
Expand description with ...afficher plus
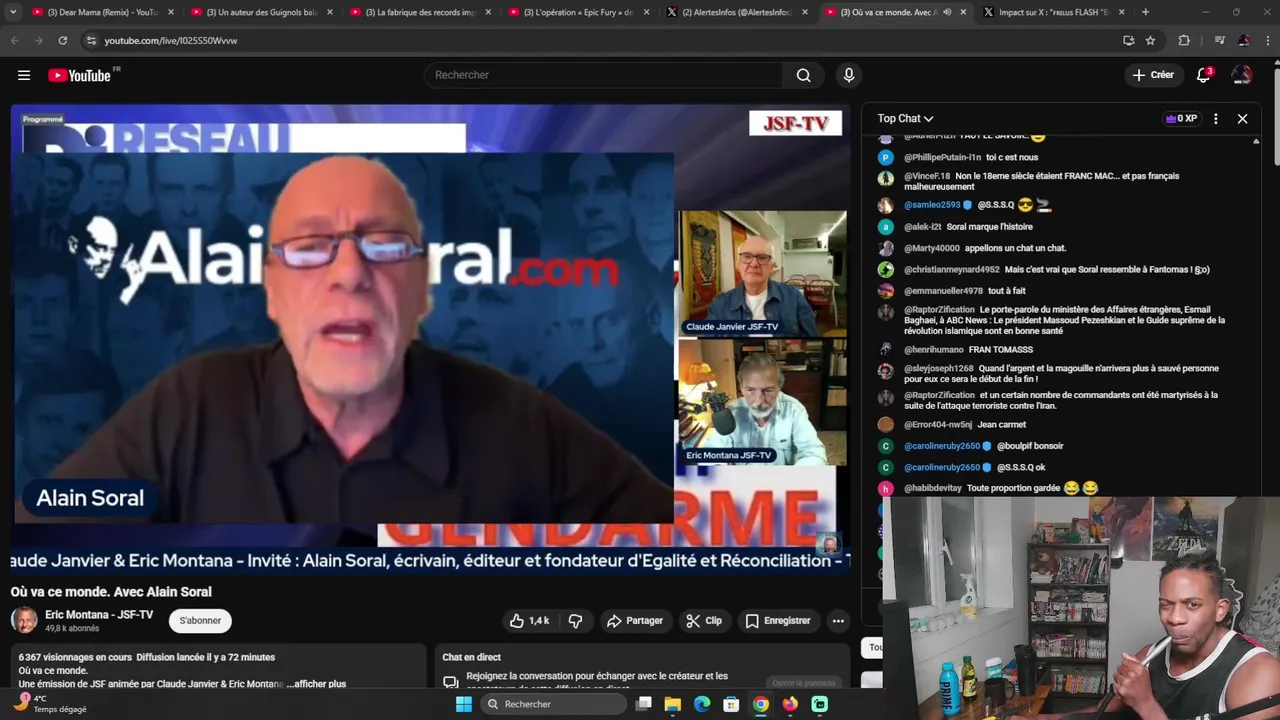(x=316, y=684)
